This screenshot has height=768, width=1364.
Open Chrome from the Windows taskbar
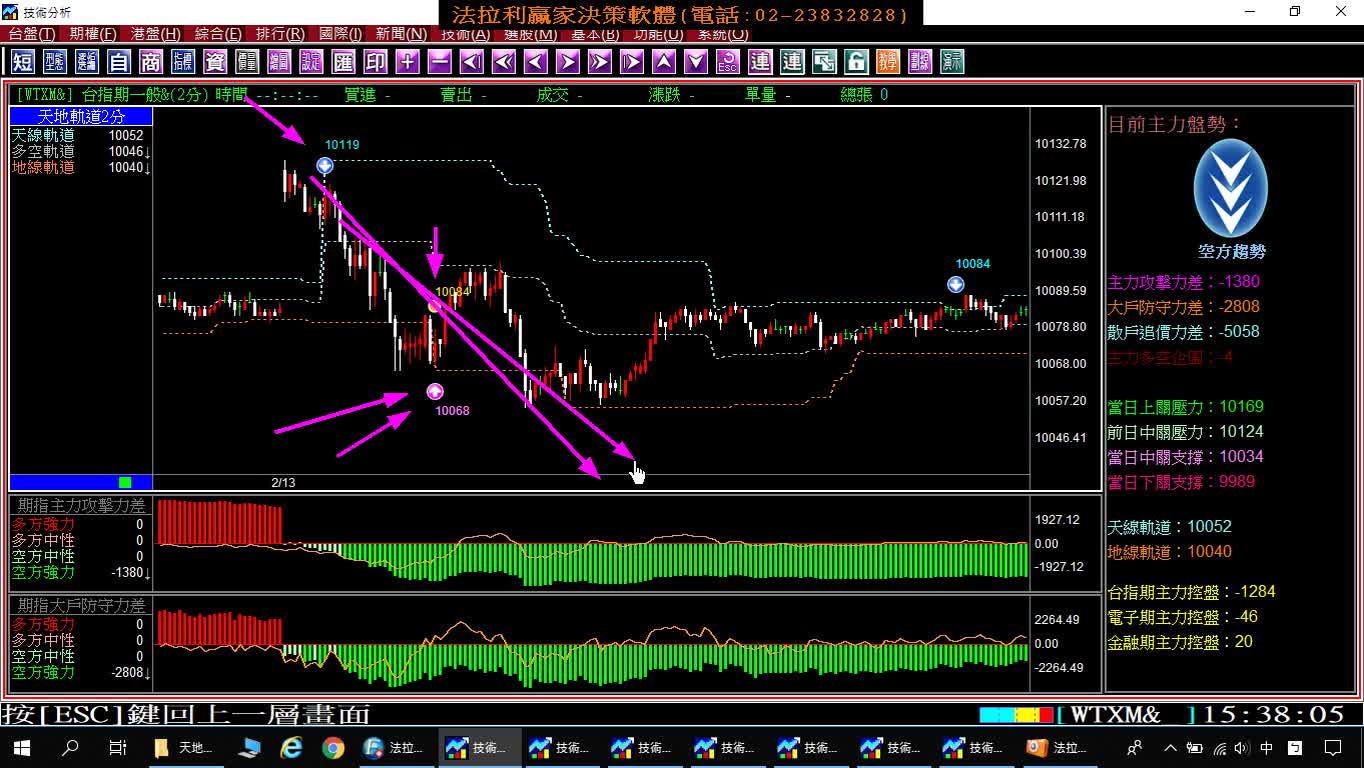coord(333,748)
